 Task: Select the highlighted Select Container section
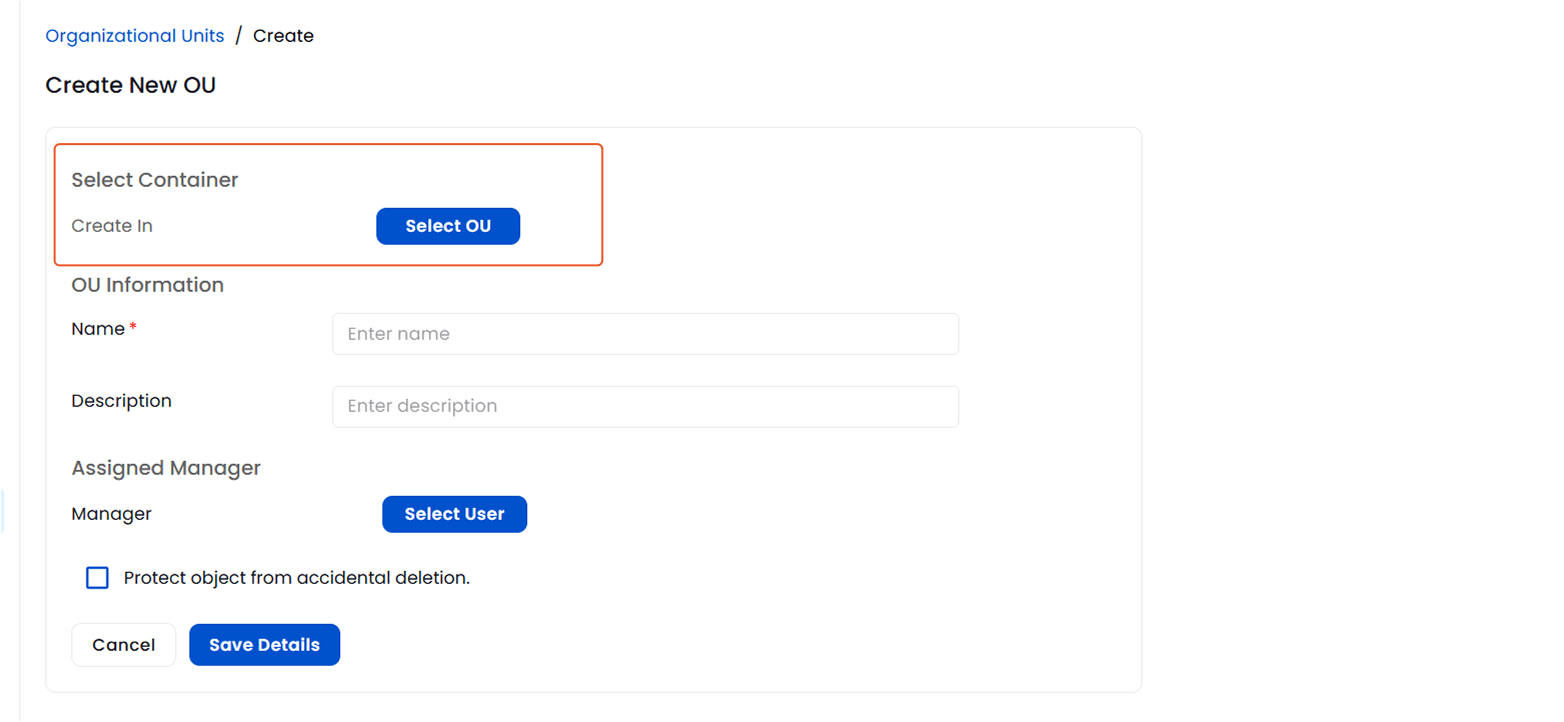(x=329, y=204)
